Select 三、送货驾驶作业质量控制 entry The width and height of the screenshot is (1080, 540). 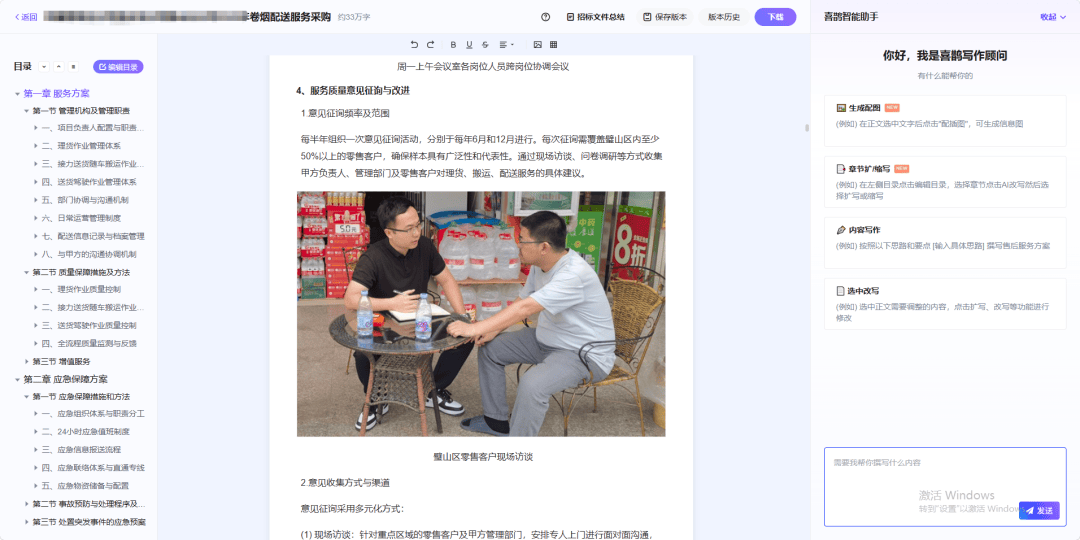coord(89,325)
